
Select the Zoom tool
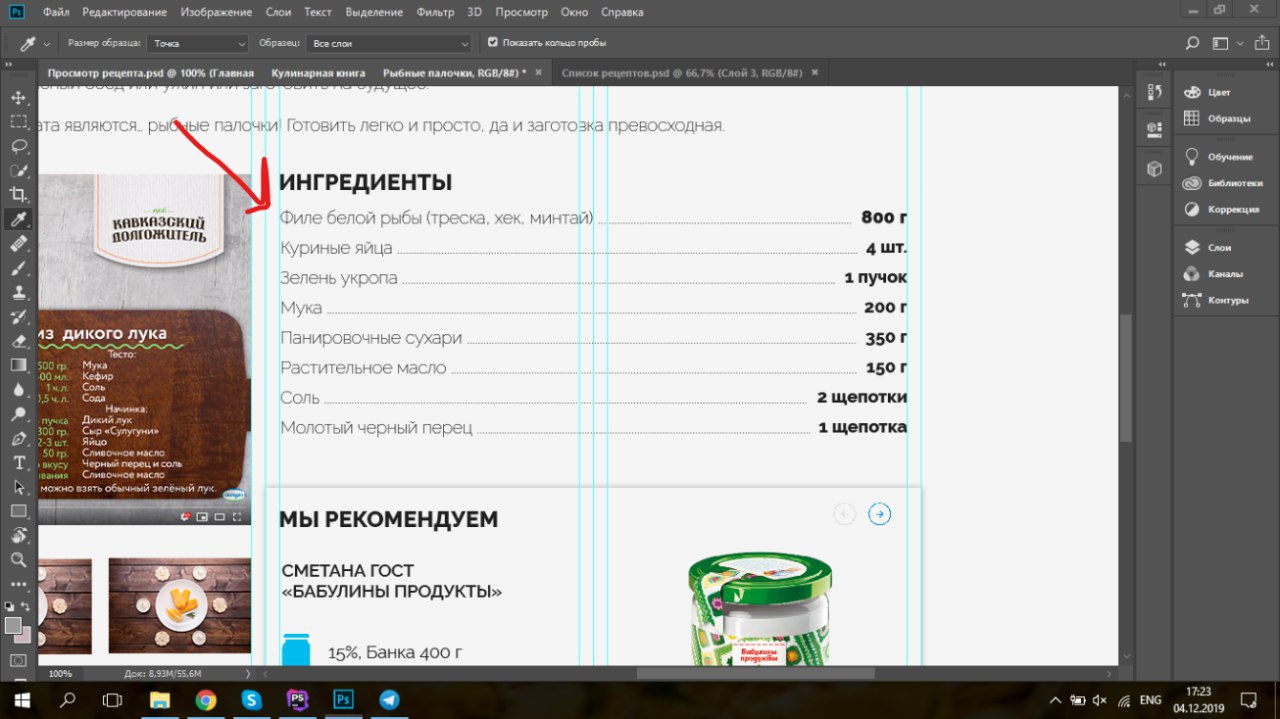tap(18, 560)
